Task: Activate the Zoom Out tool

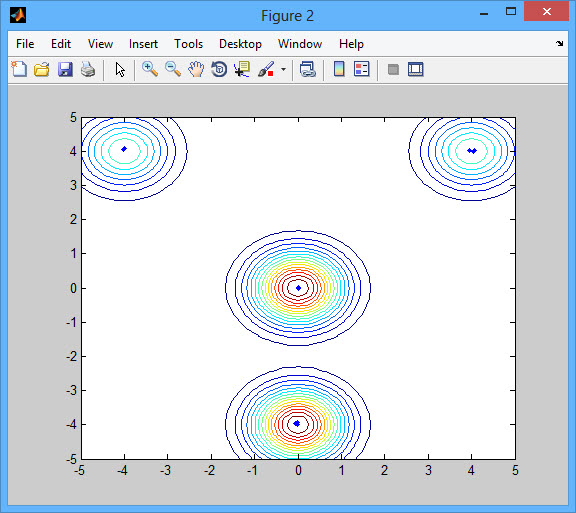Action: coord(173,69)
